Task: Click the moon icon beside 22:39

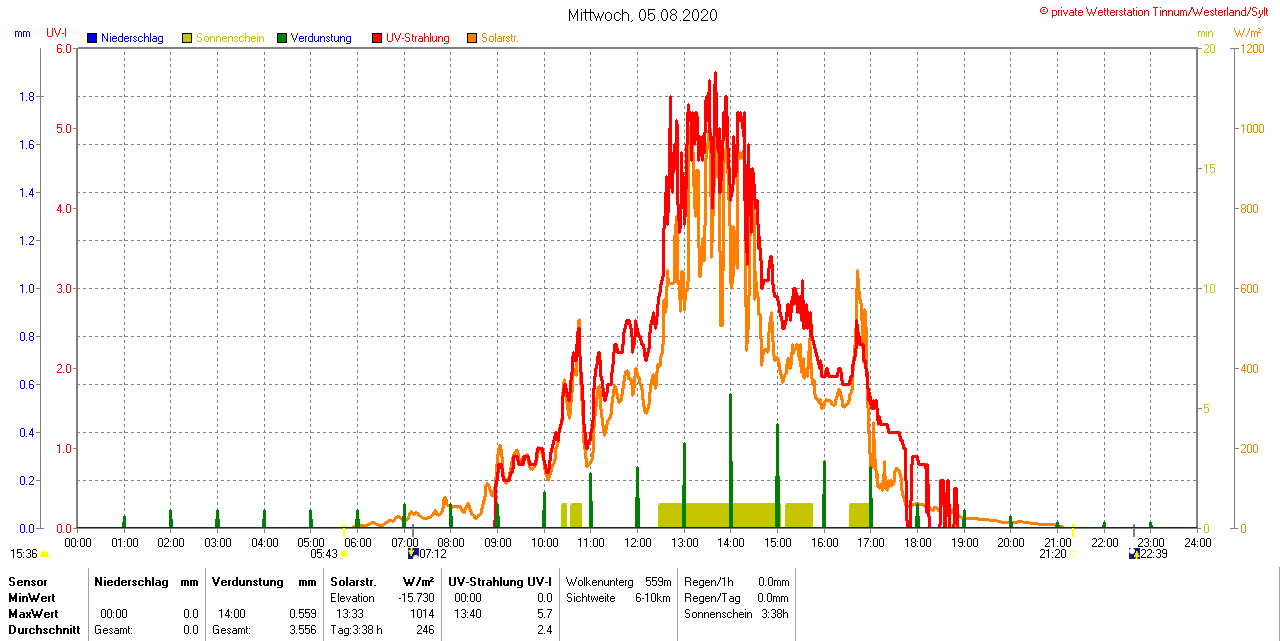Action: point(1134,553)
